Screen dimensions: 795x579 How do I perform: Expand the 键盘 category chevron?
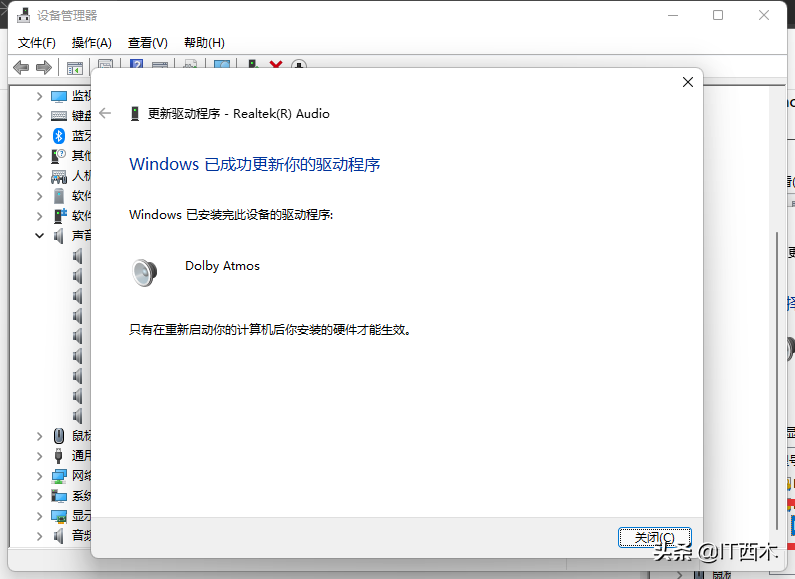coord(39,116)
